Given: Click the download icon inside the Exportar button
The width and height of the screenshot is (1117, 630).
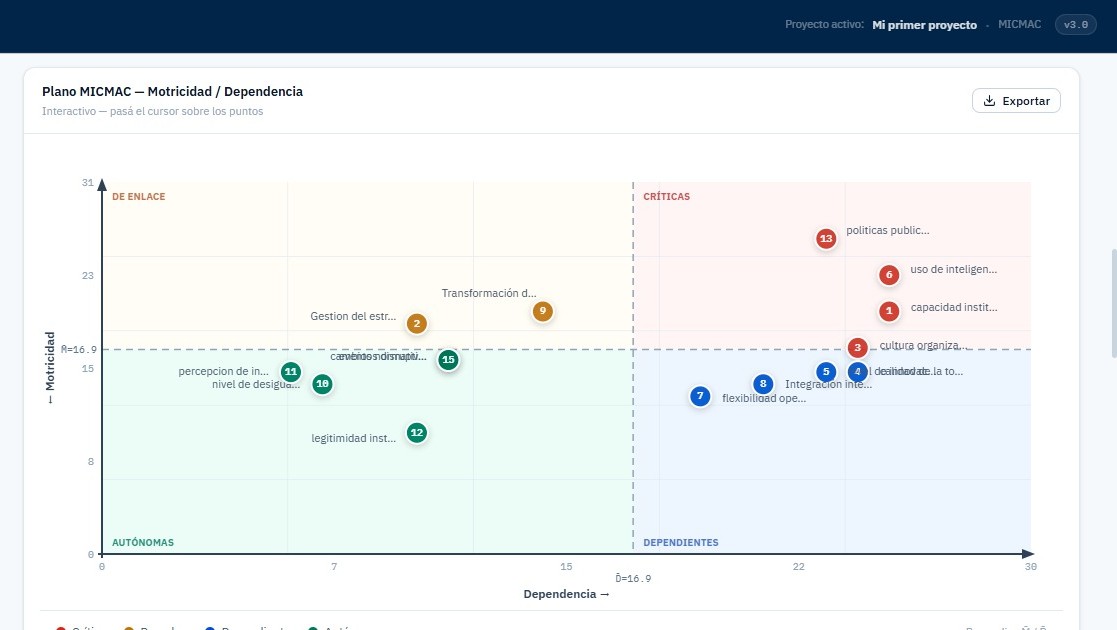Looking at the screenshot, I should [990, 101].
